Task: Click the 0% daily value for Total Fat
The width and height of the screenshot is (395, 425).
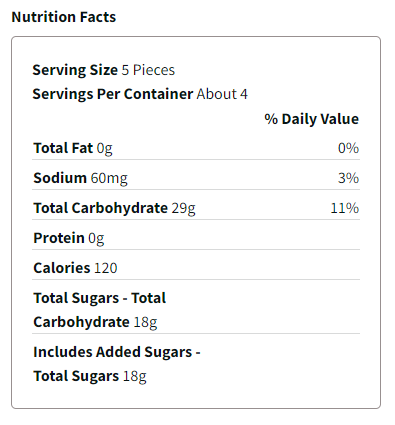Action: click(348, 148)
